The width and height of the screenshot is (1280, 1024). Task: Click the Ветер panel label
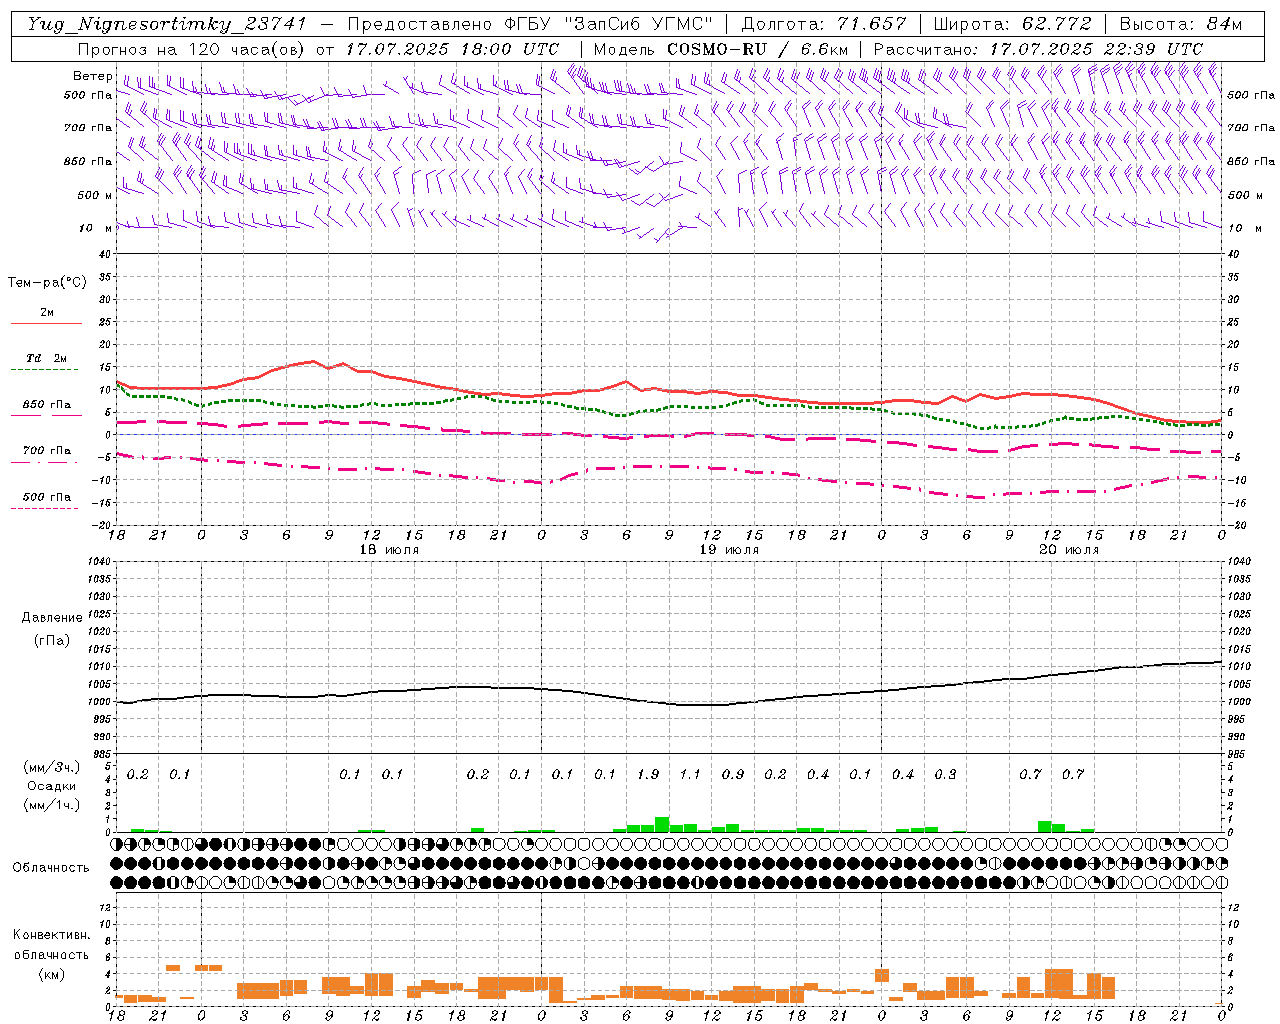click(x=93, y=76)
